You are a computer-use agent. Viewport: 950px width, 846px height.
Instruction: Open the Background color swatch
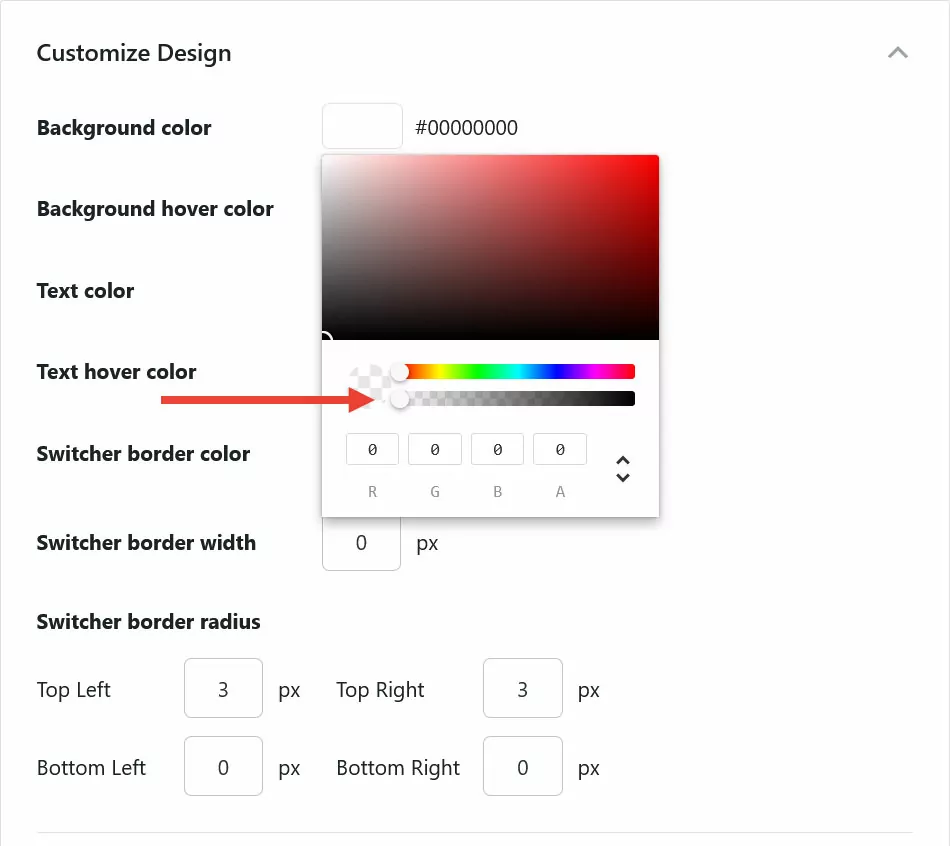361,126
